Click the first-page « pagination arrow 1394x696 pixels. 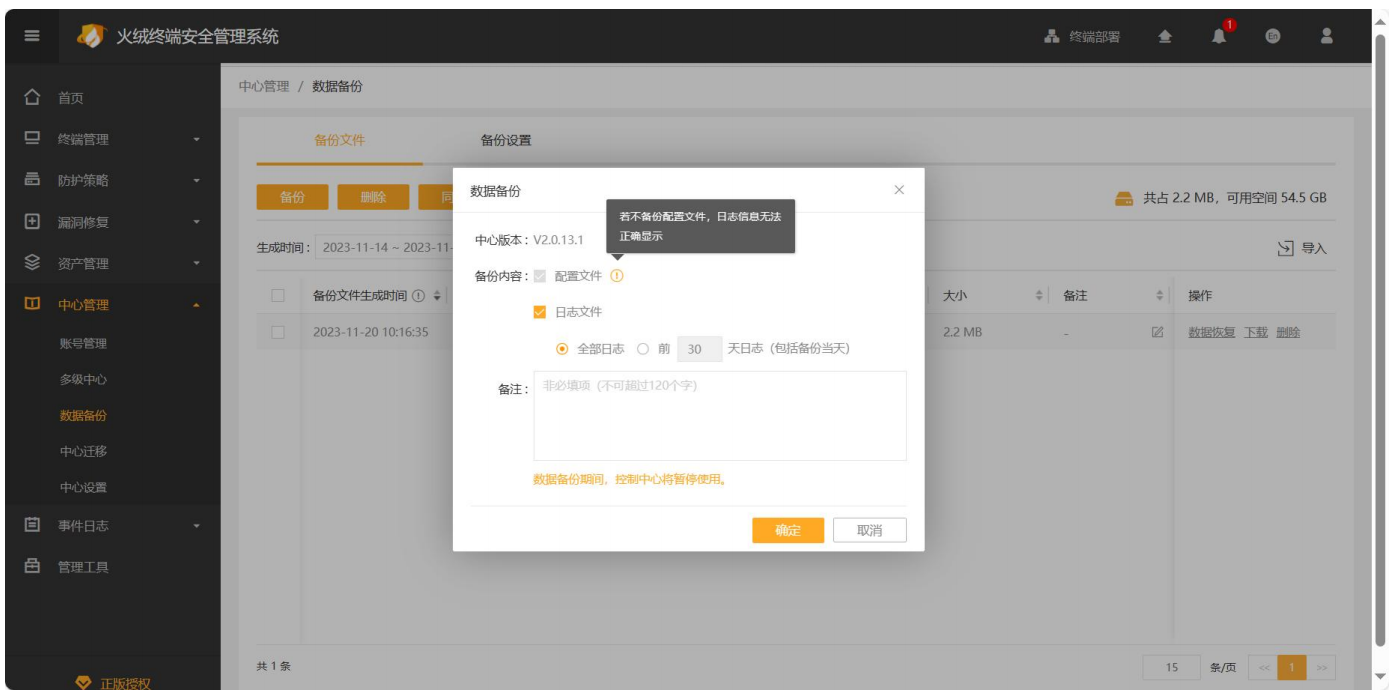tap(1264, 668)
